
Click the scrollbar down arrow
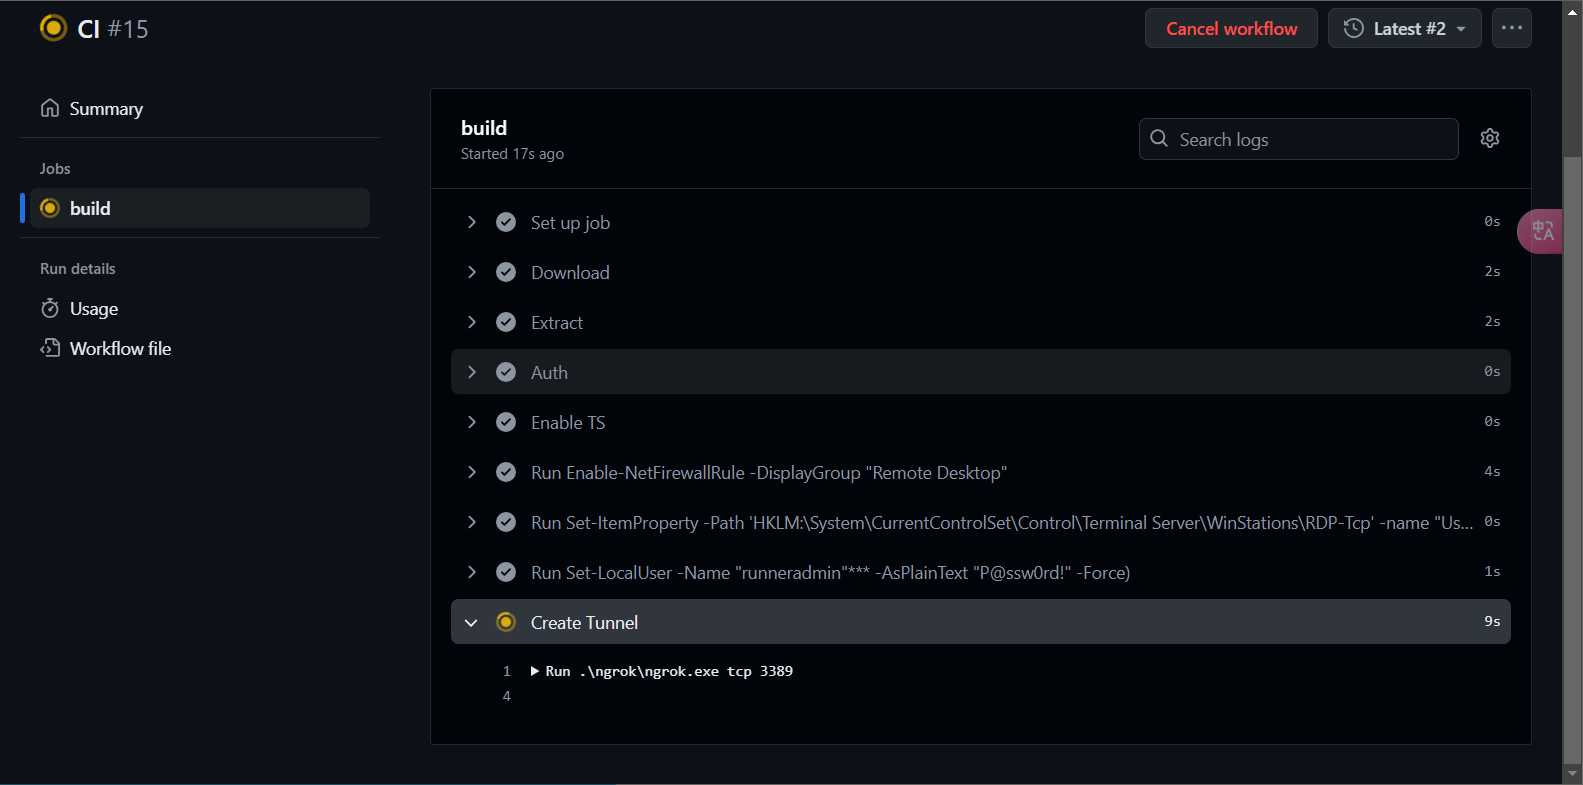tap(1573, 775)
